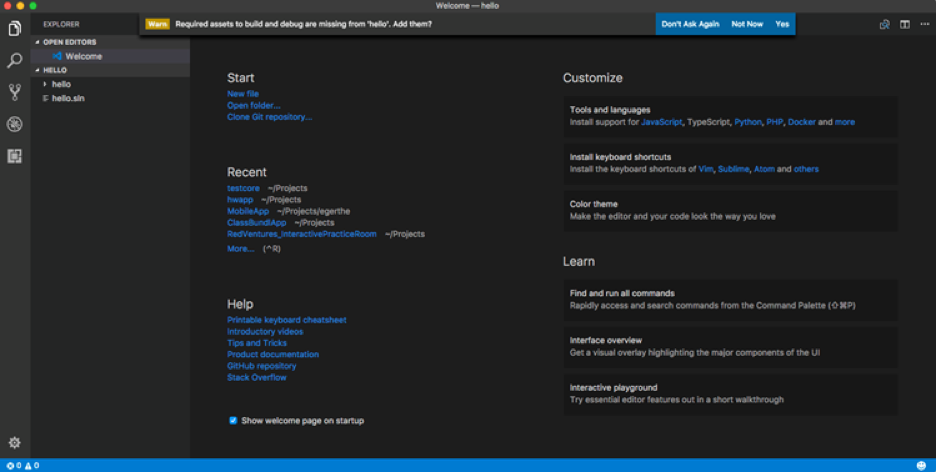Screen dimensions: 936x472
Task: Click the file icon next to hello.sln
Action: (x=45, y=98)
